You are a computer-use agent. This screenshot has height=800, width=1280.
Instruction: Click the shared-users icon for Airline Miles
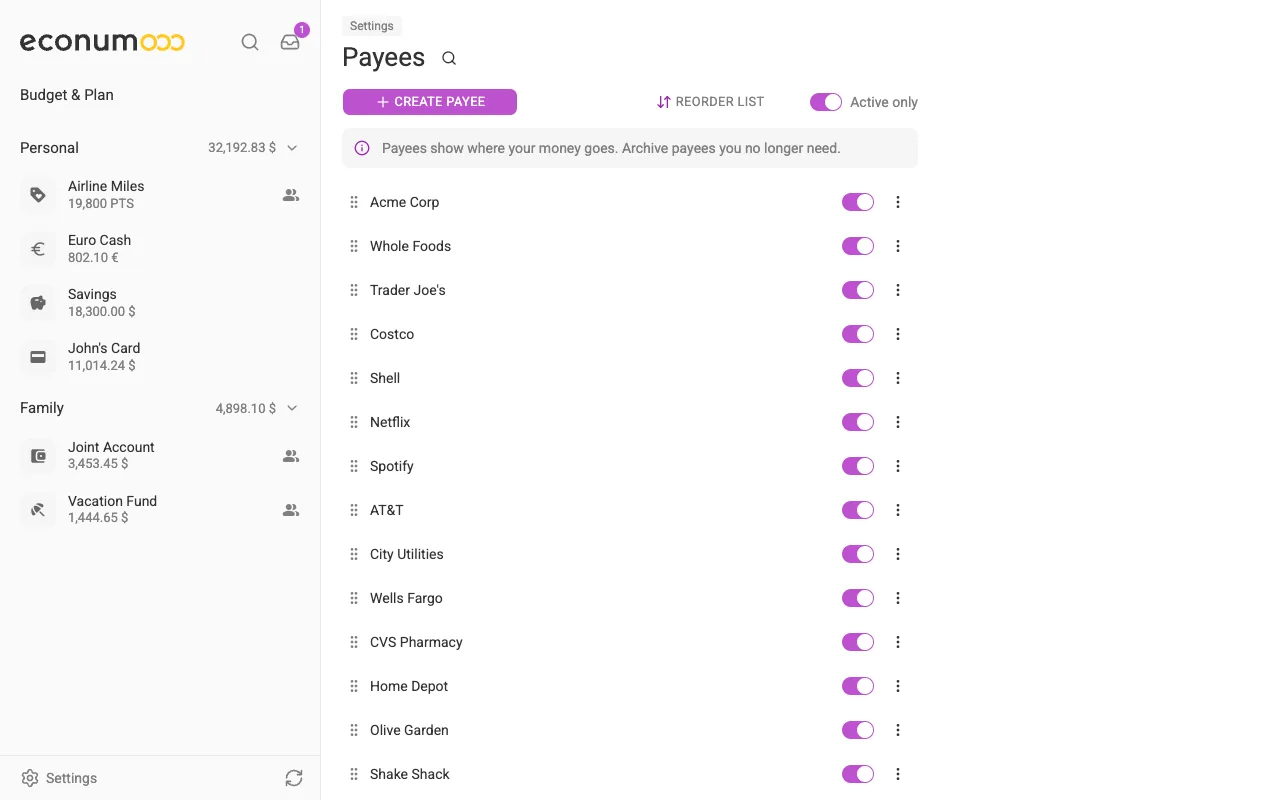pos(291,195)
